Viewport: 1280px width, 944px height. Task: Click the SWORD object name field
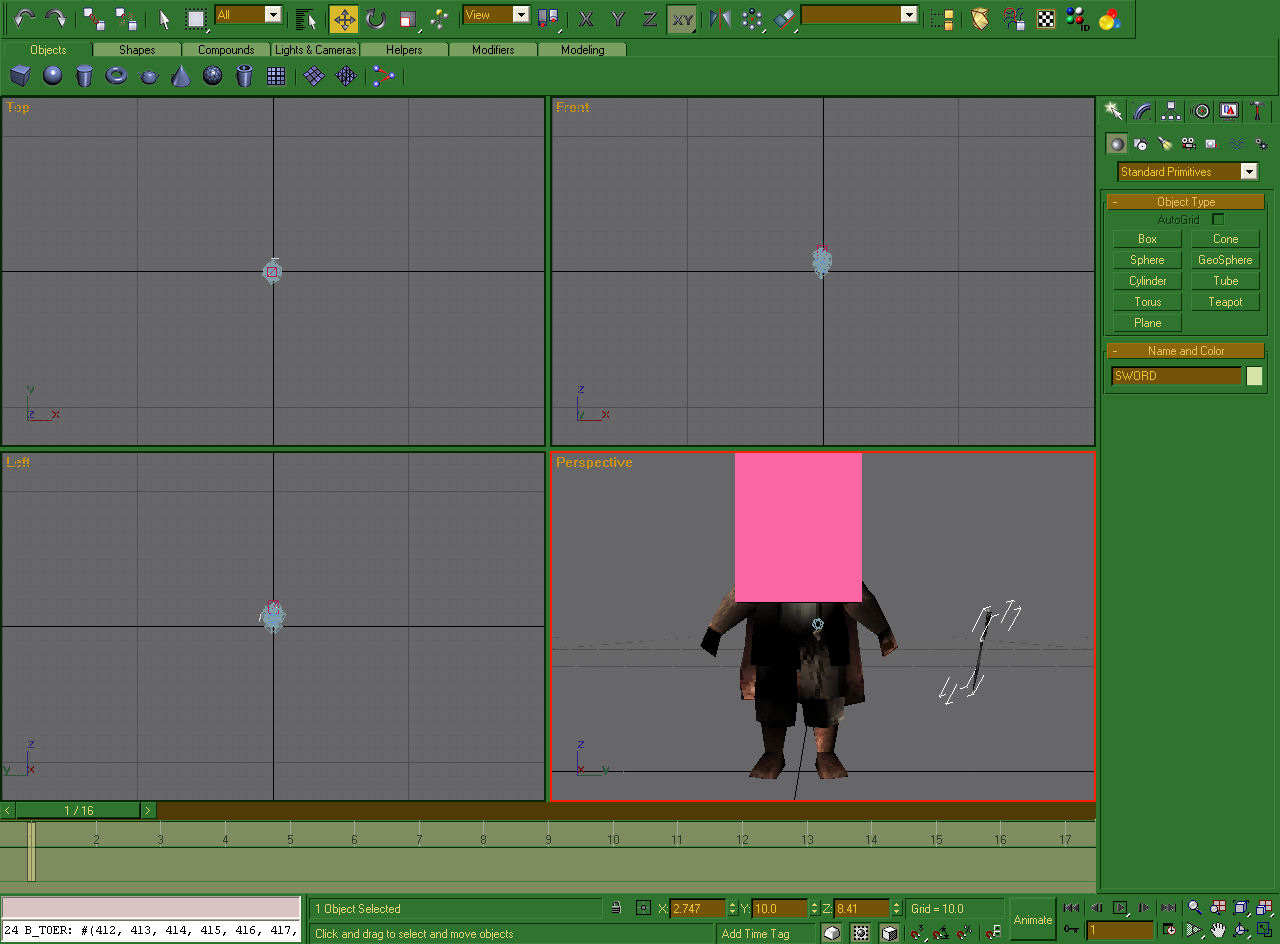point(1176,376)
